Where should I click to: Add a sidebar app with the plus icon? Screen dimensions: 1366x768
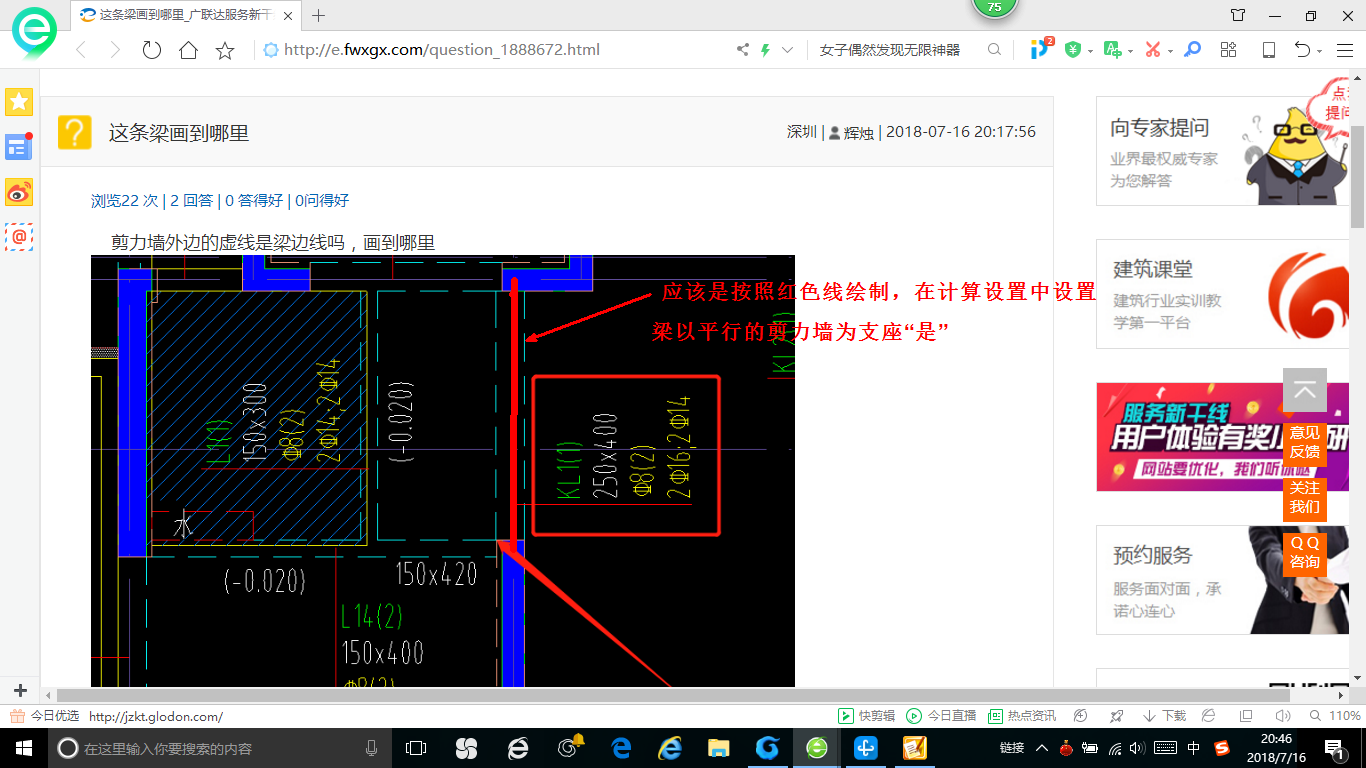click(19, 691)
